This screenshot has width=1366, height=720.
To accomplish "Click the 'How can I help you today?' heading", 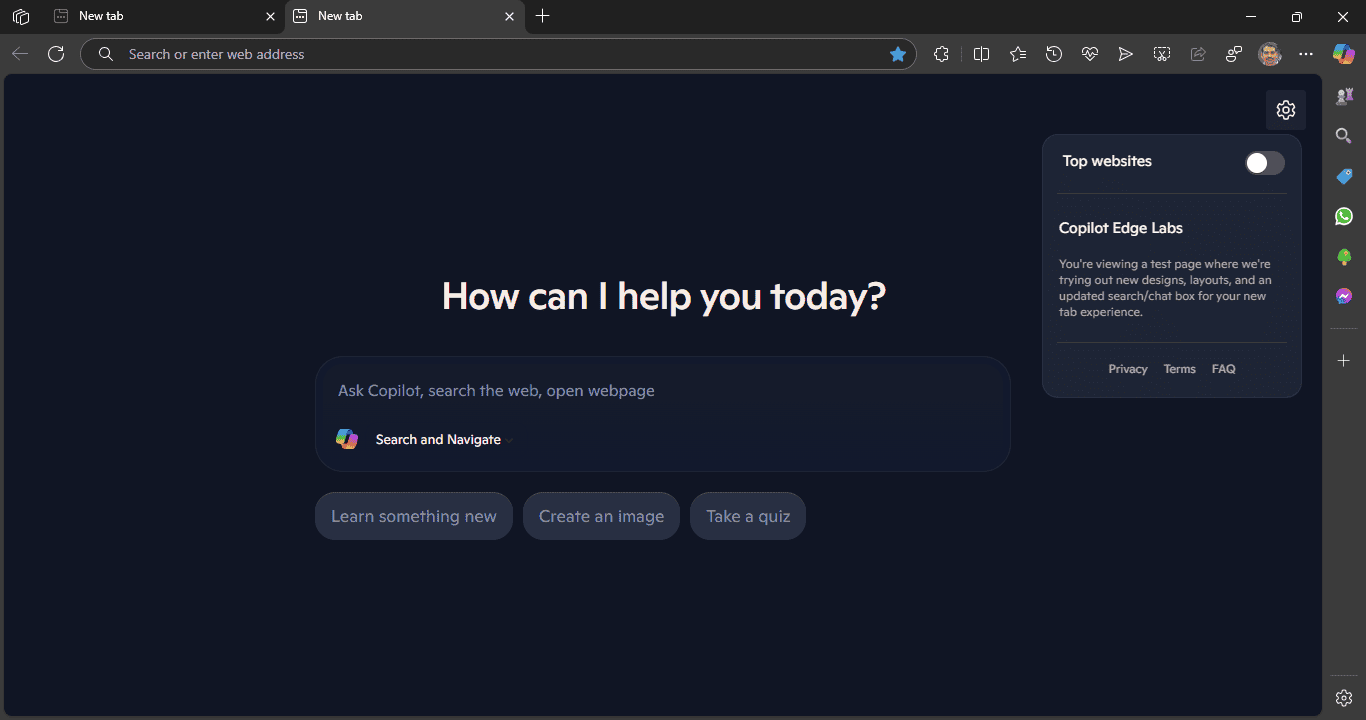I will tap(664, 296).
